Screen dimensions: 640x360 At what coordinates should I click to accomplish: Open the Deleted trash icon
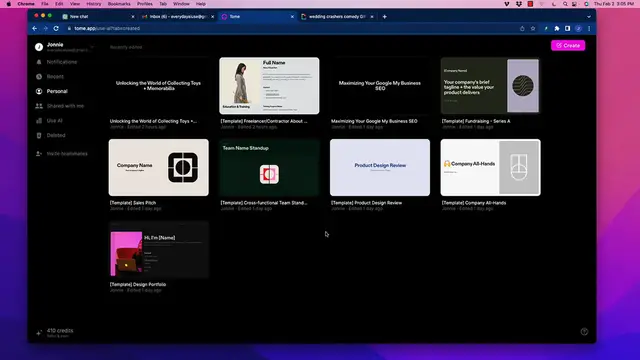39,136
